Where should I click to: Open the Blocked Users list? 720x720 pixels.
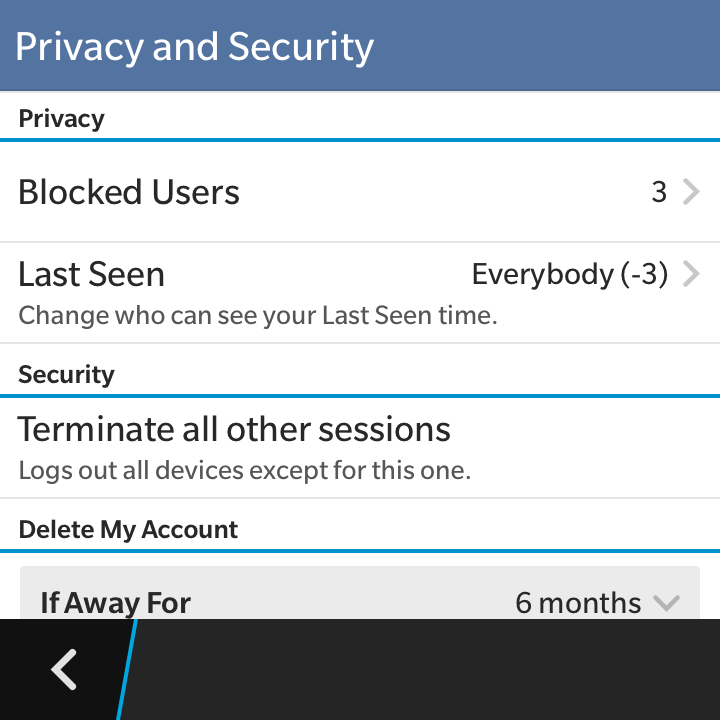click(130, 192)
